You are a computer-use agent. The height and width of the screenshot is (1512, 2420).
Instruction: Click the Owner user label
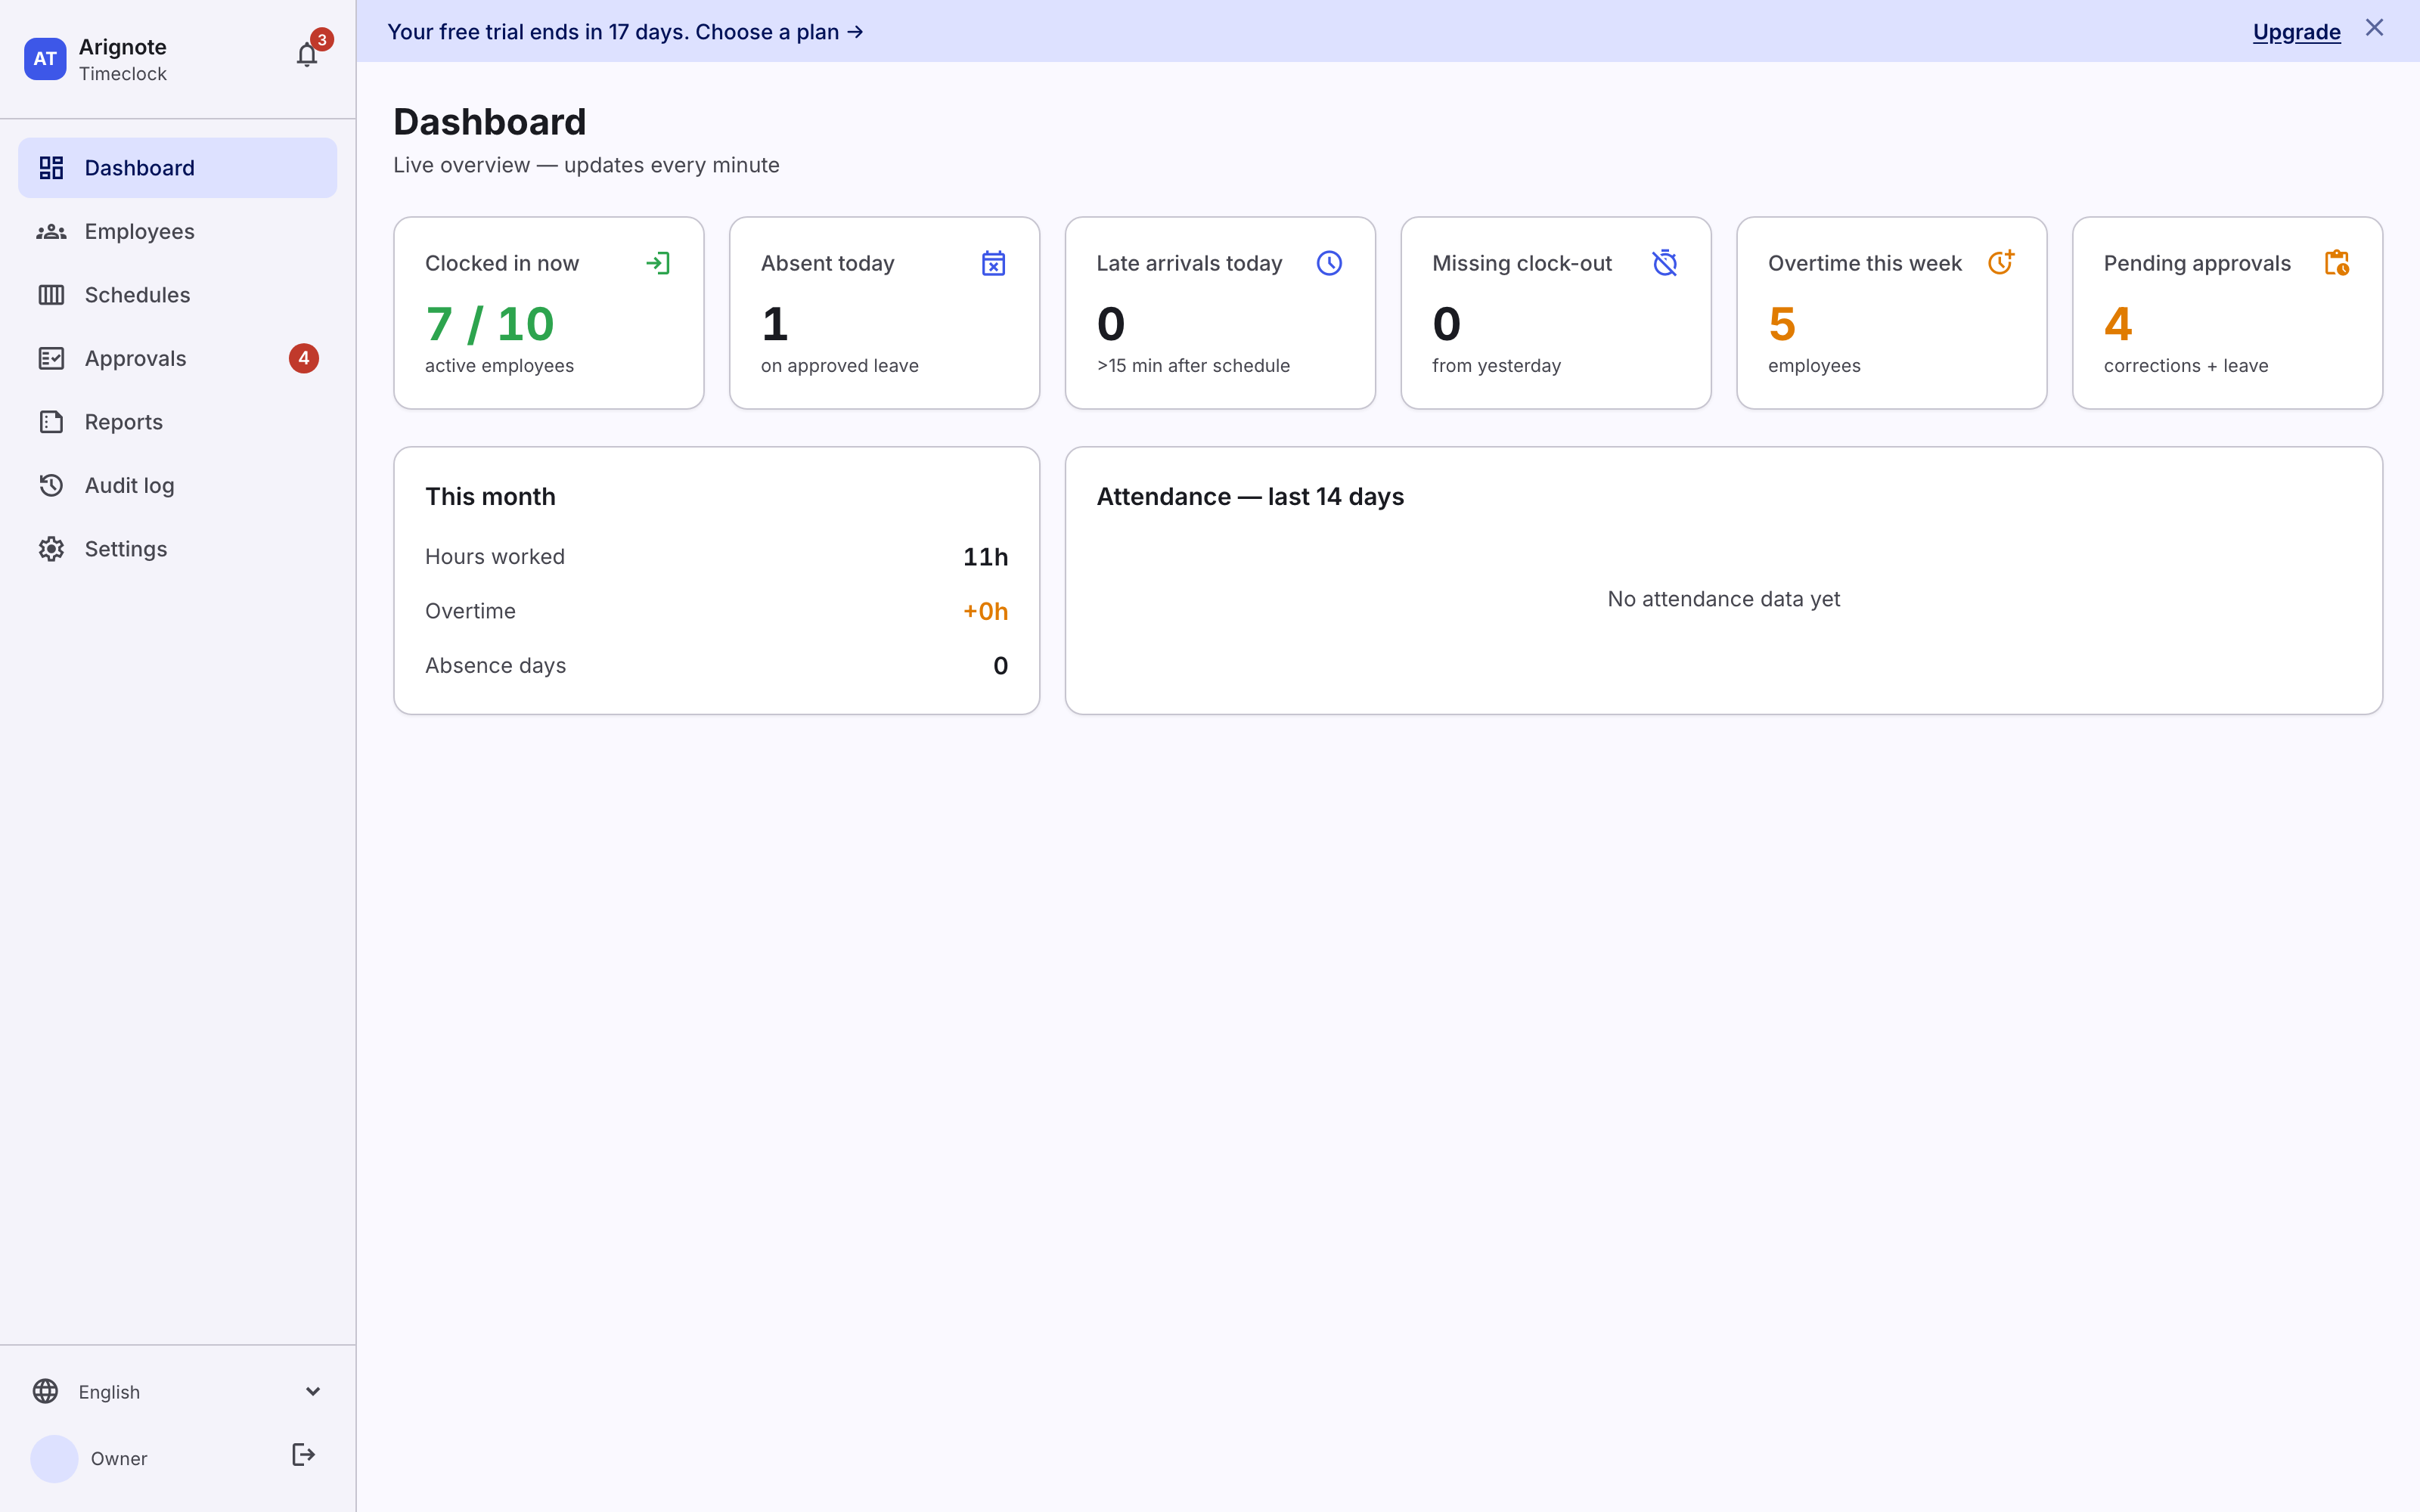pos(119,1459)
